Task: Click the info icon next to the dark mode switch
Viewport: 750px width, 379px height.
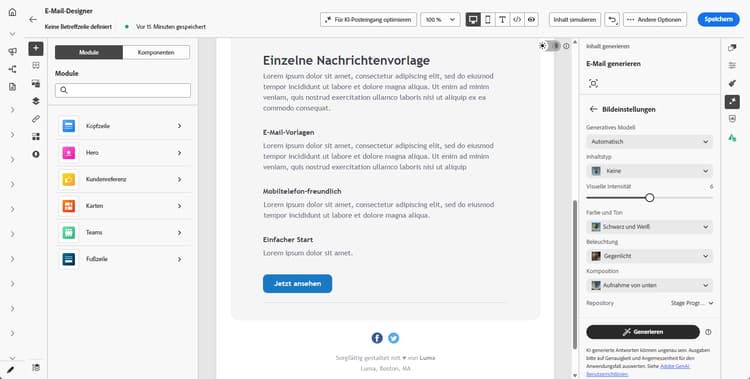Action: 566,46
